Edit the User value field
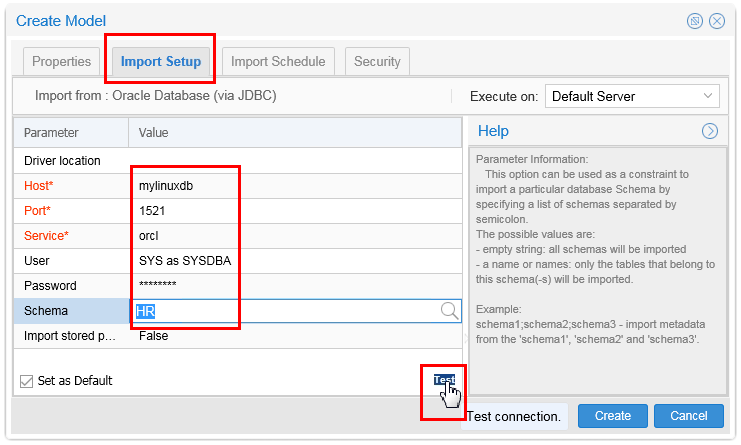The width and height of the screenshot is (741, 445). tap(295, 261)
